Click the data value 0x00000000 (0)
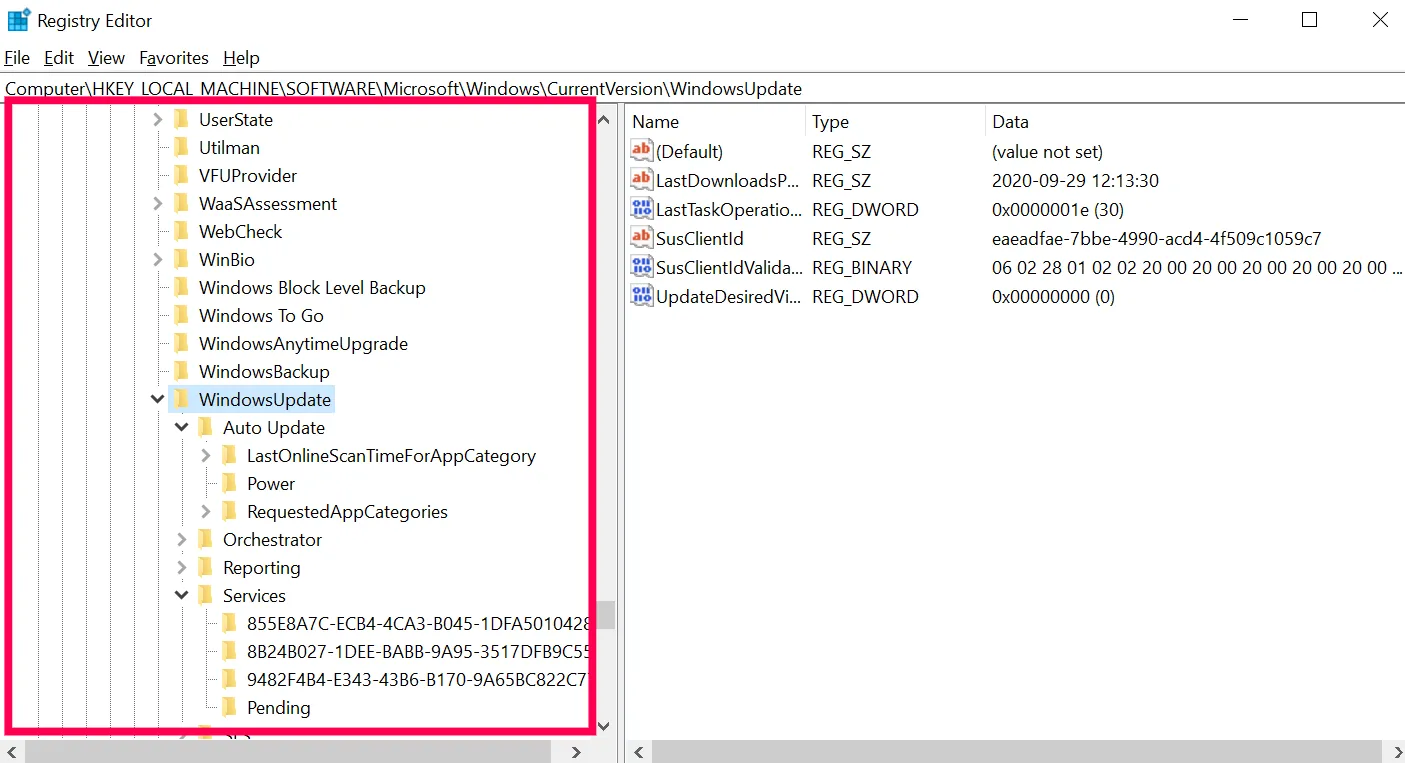 point(1053,297)
